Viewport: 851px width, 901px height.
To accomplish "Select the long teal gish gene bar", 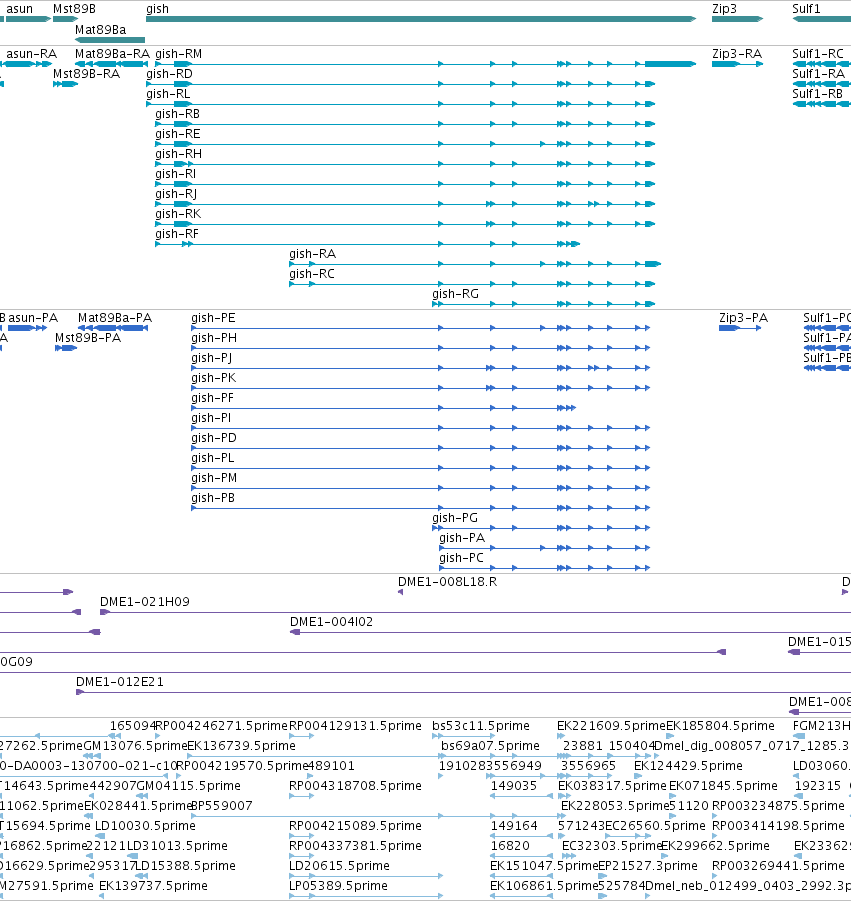I will [421, 19].
